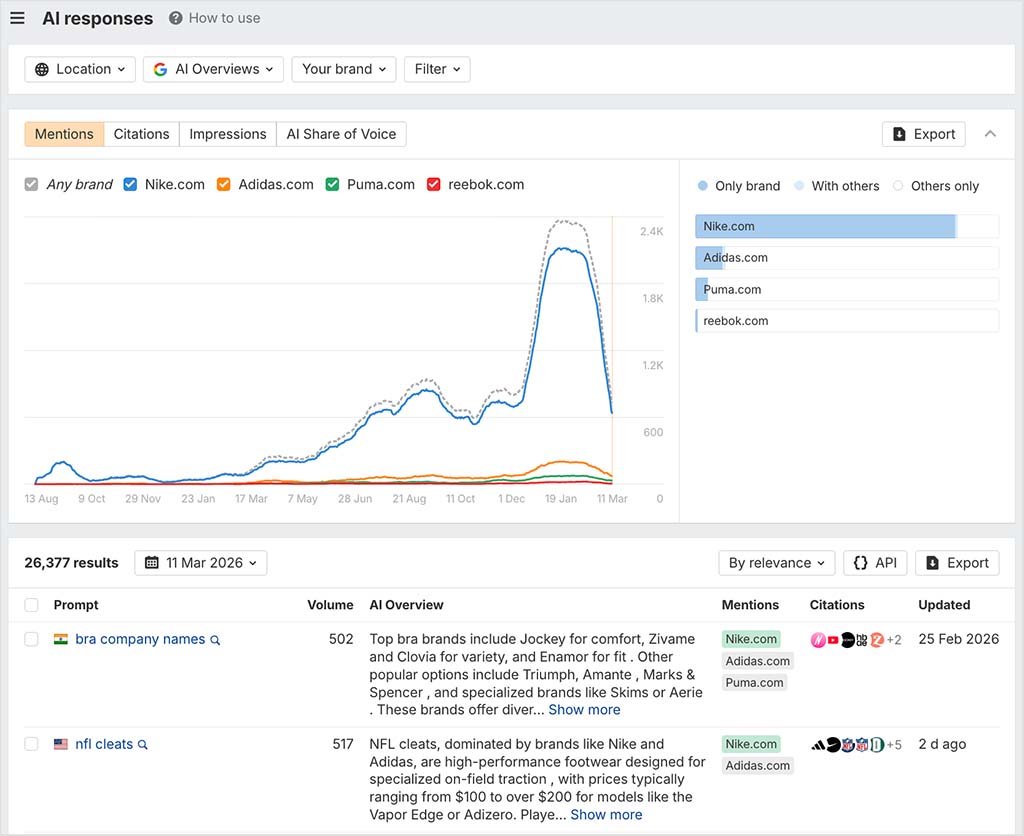The height and width of the screenshot is (836, 1024).
Task: Click the Adidas citation icon for nfl cleats
Action: (818, 744)
